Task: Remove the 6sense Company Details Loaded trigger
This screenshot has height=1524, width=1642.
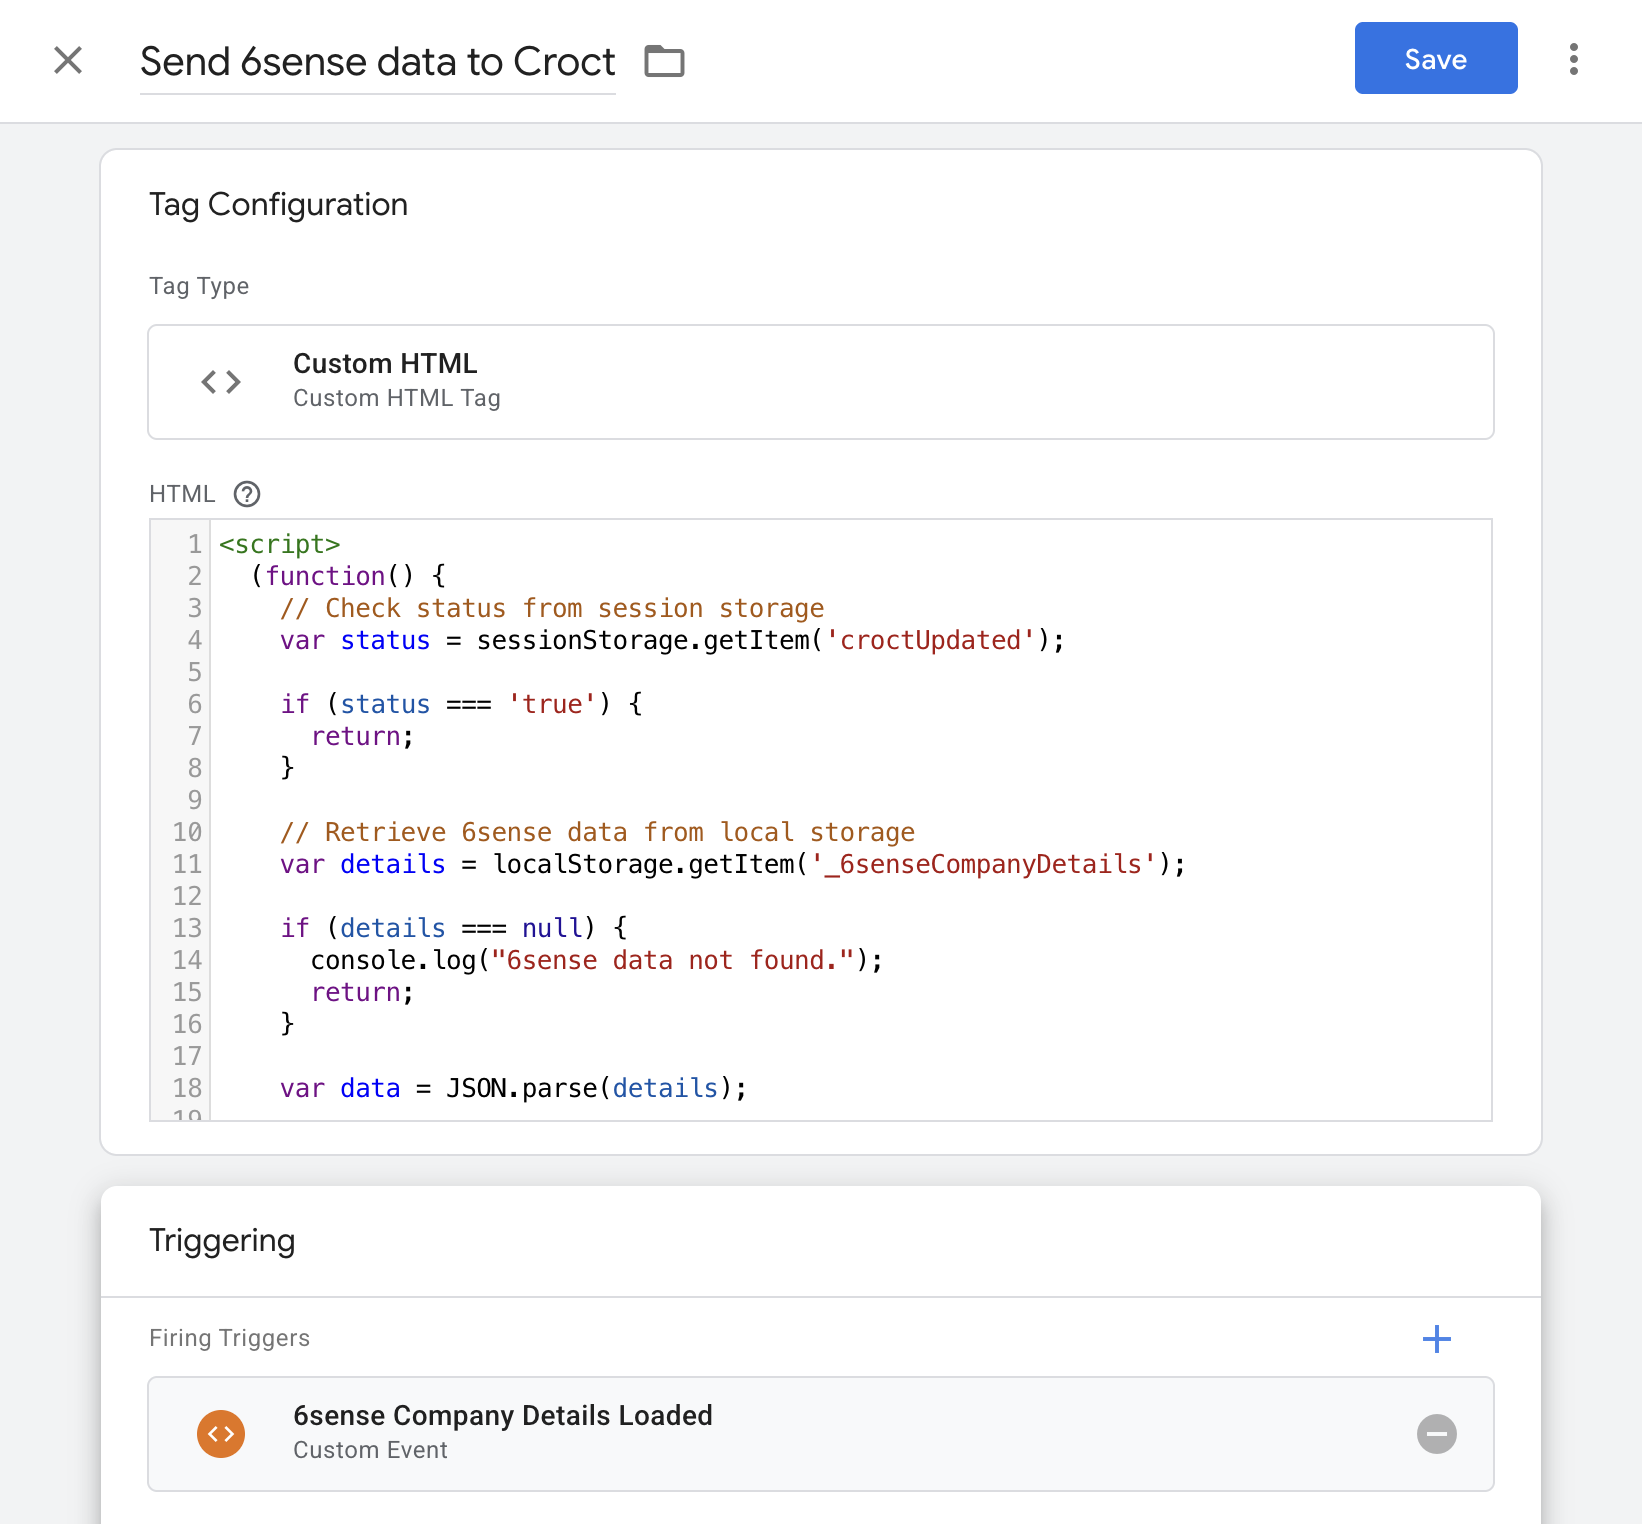Action: click(x=1437, y=1434)
